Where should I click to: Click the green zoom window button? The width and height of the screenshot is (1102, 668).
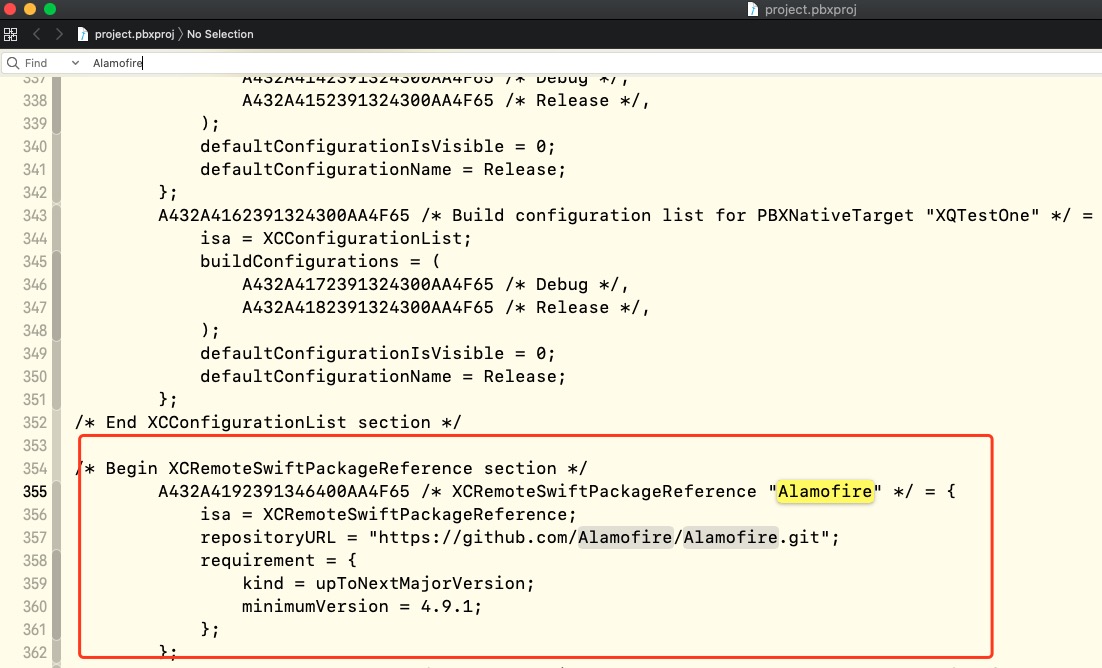click(50, 9)
